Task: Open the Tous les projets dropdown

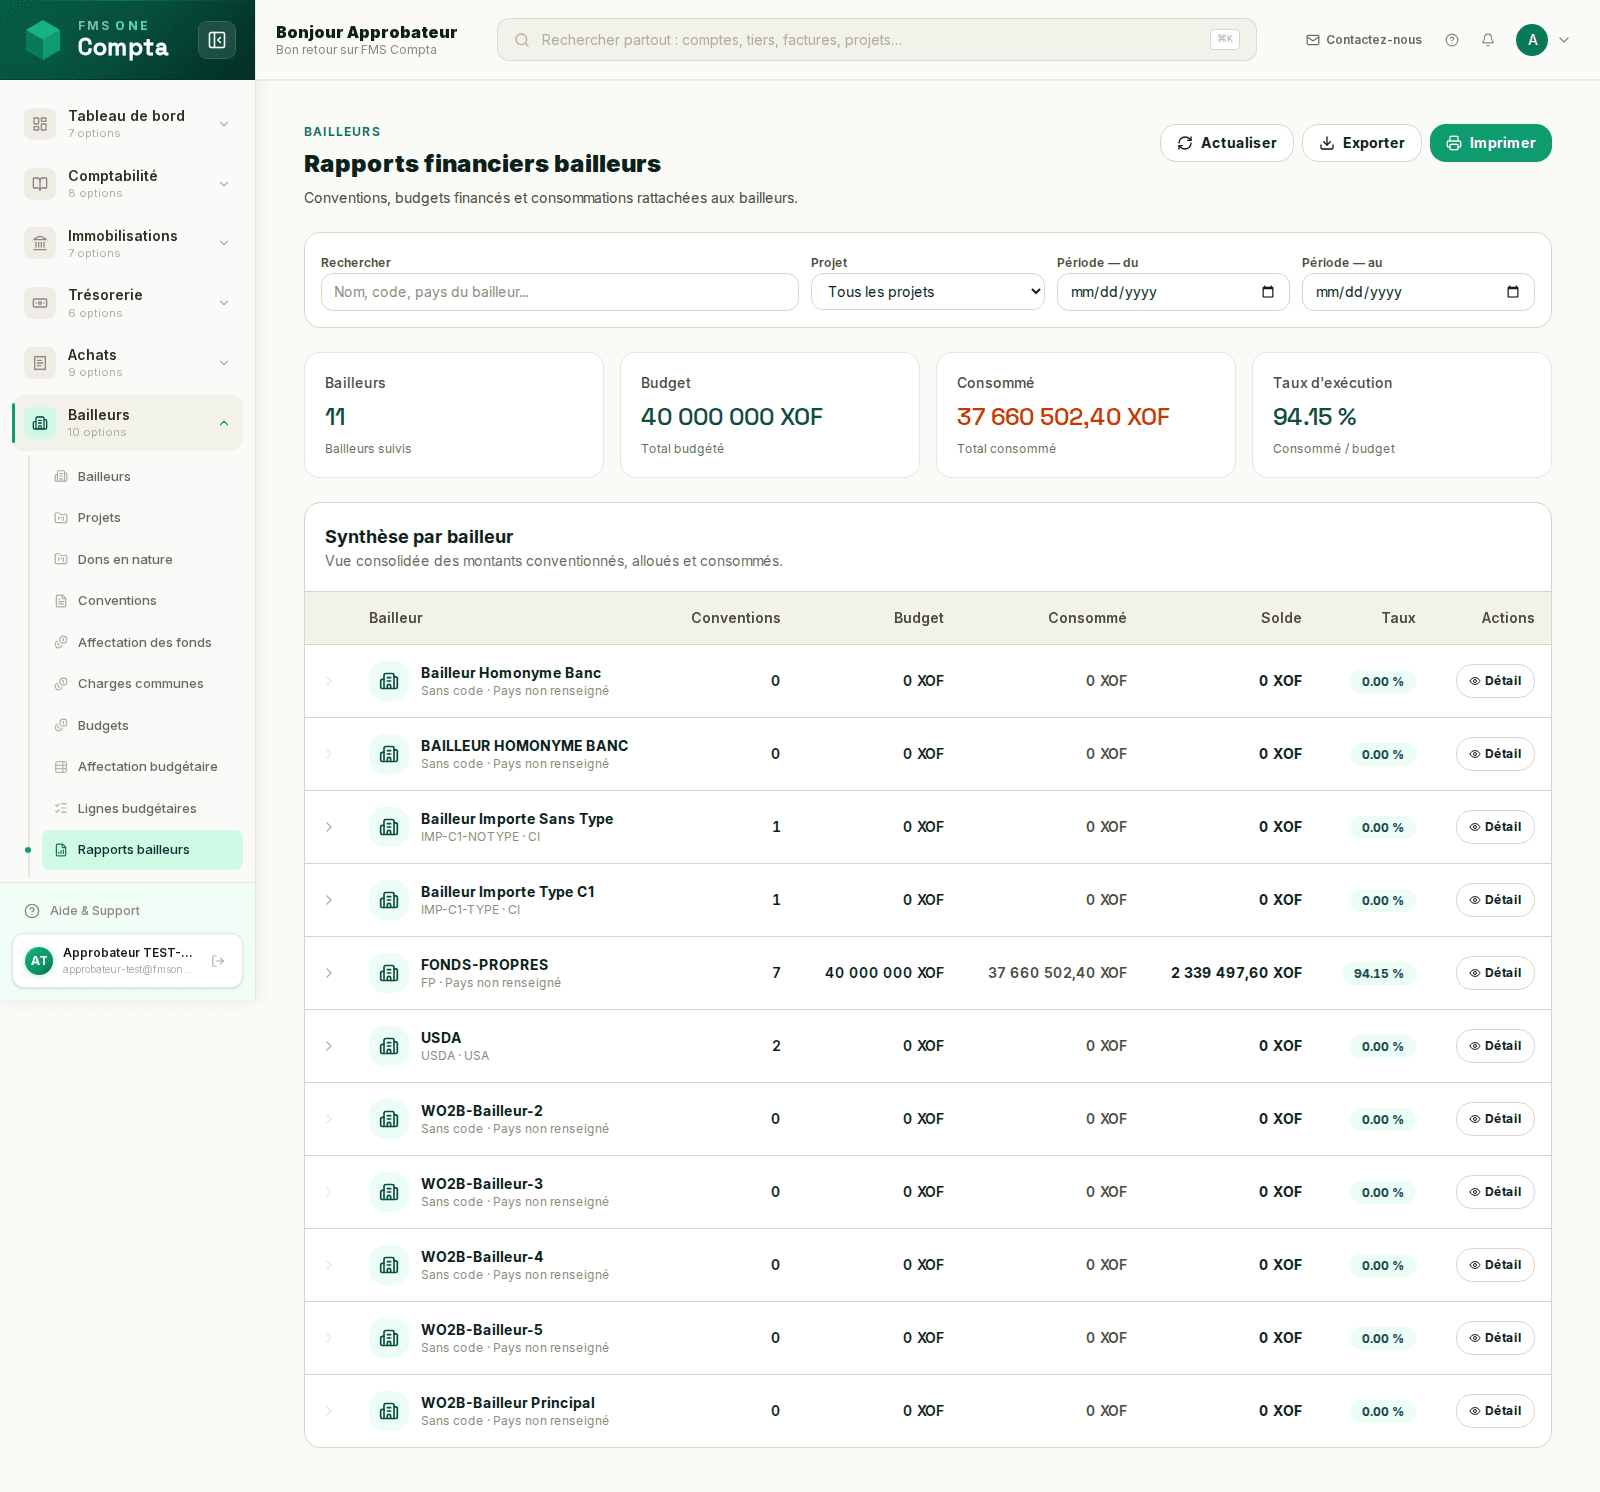Action: pos(928,292)
